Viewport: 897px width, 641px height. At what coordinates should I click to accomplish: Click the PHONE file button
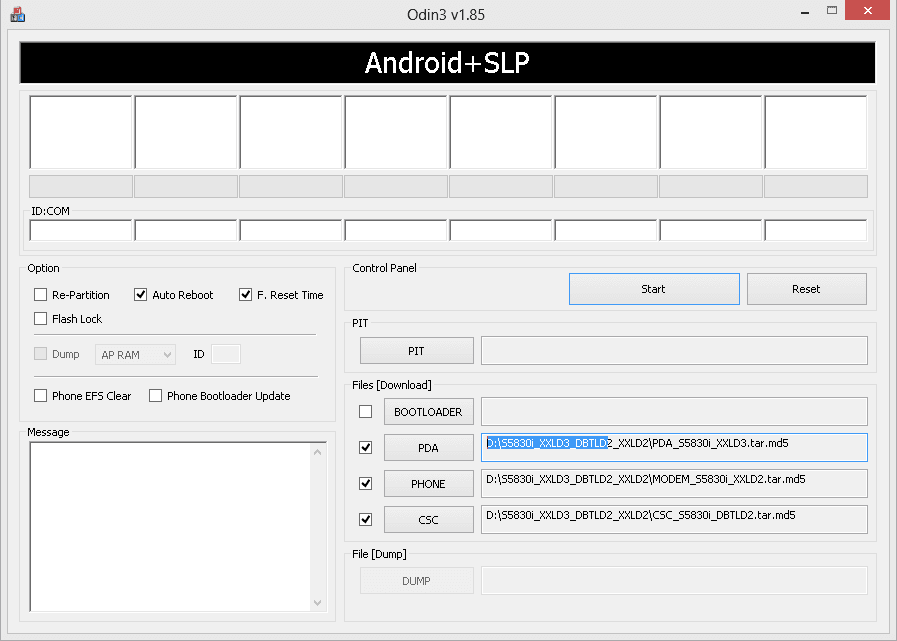[x=428, y=484]
